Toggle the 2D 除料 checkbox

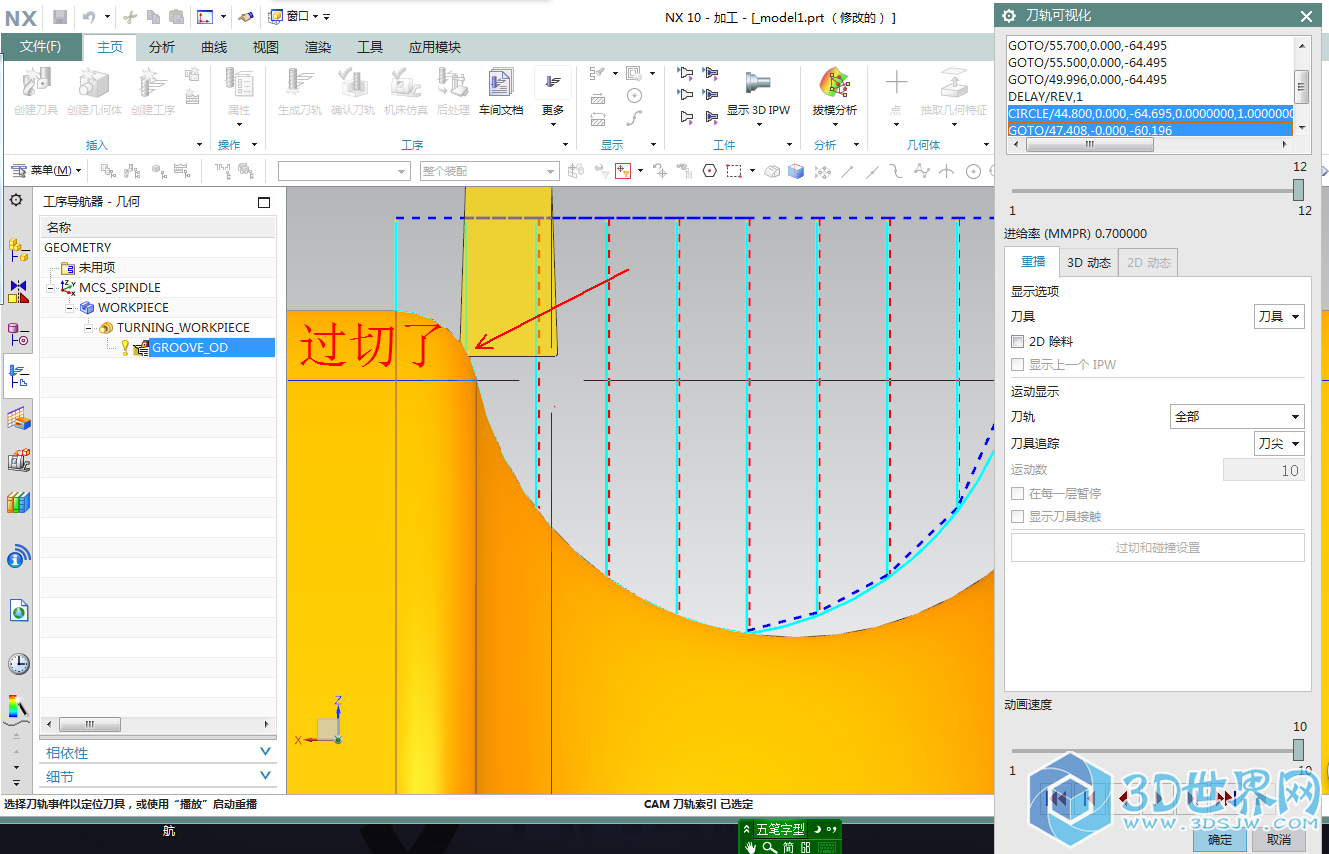click(x=1018, y=342)
